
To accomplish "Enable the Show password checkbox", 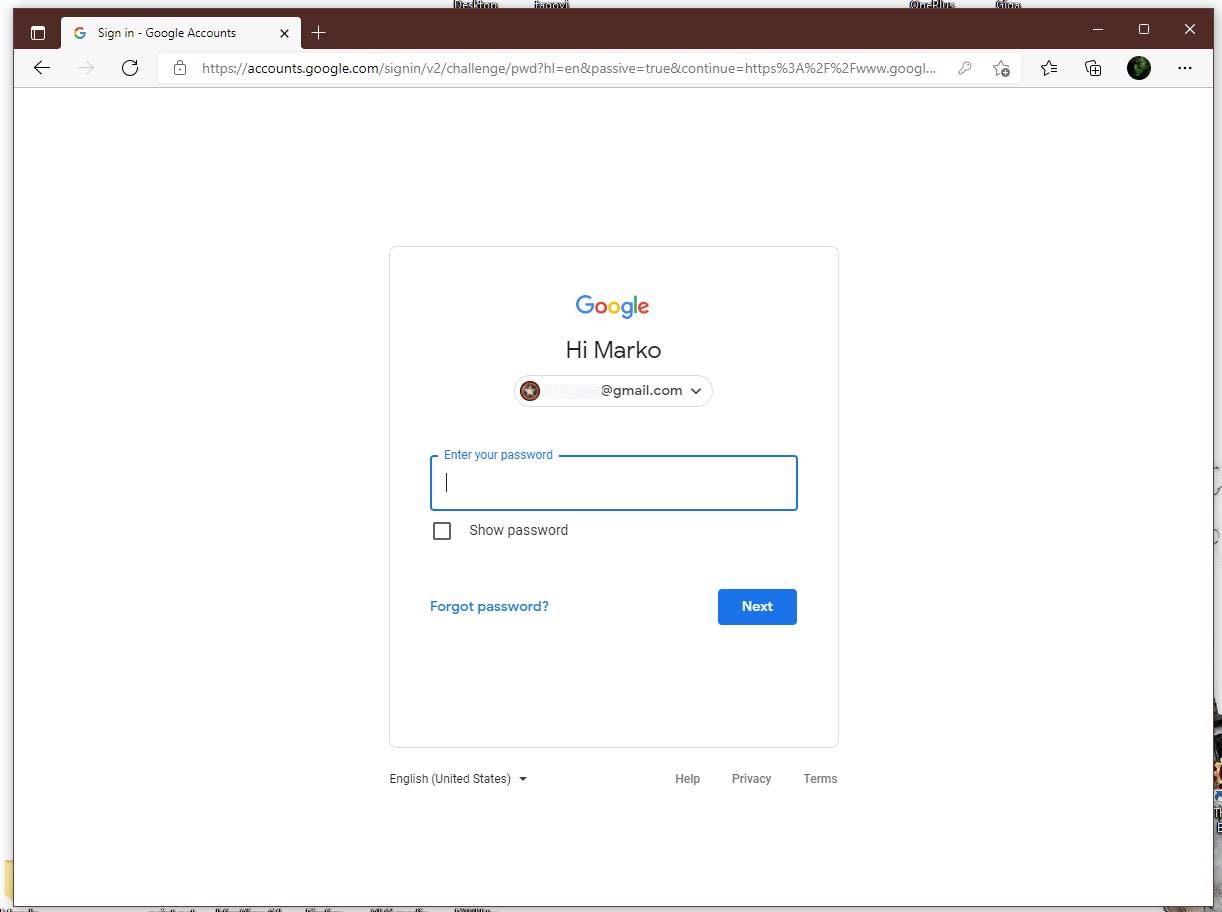I will 442,530.
